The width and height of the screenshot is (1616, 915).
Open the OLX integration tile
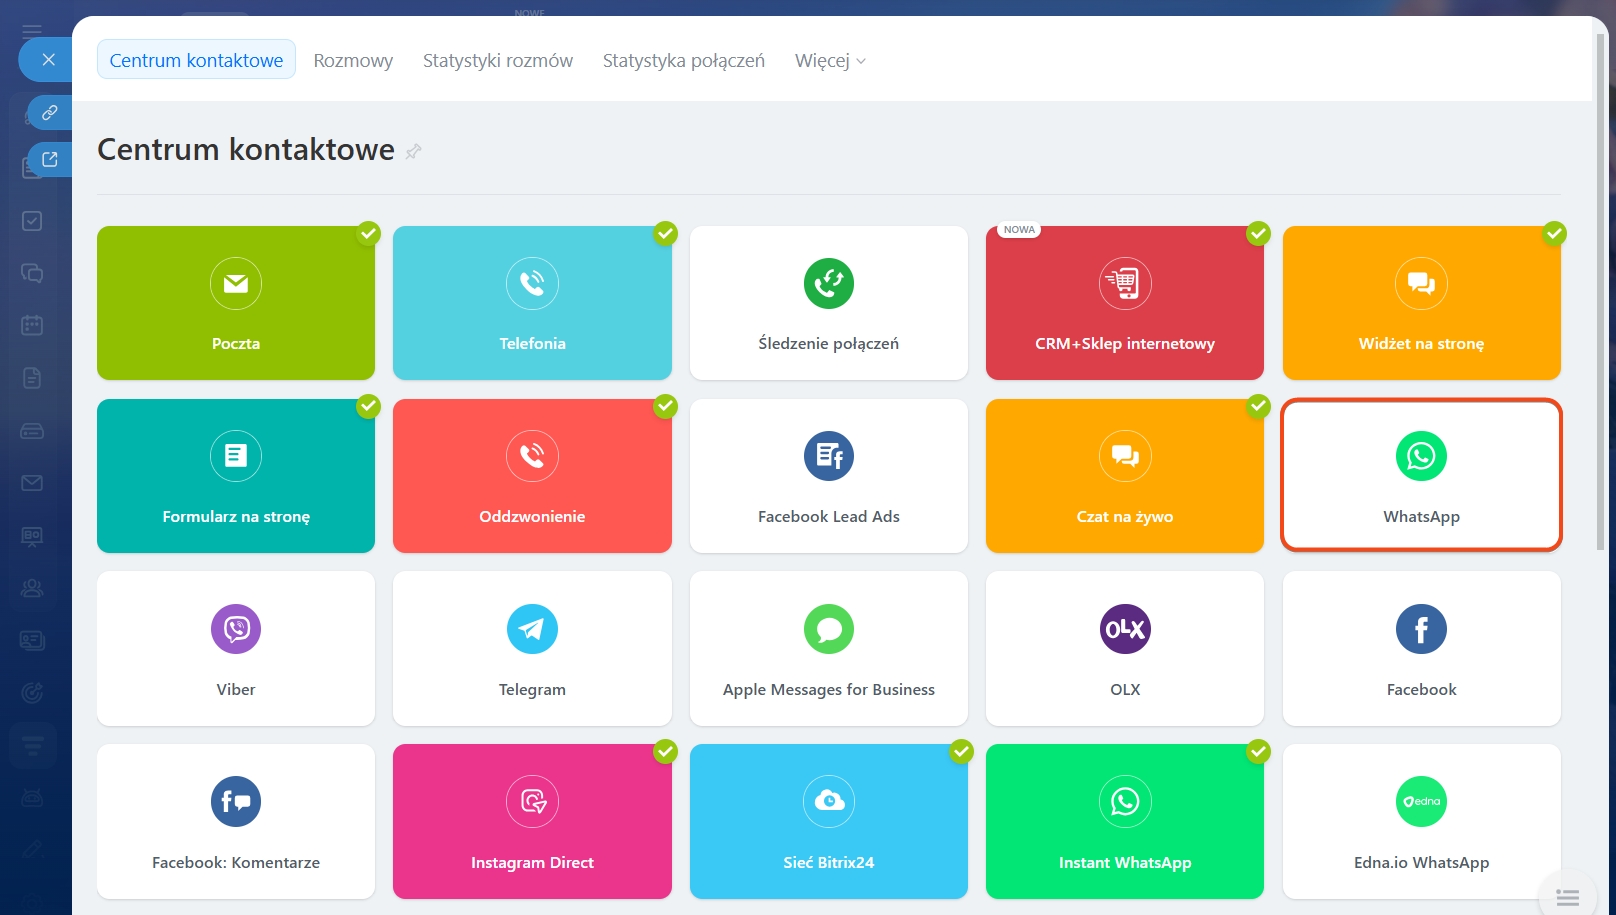coord(1124,648)
